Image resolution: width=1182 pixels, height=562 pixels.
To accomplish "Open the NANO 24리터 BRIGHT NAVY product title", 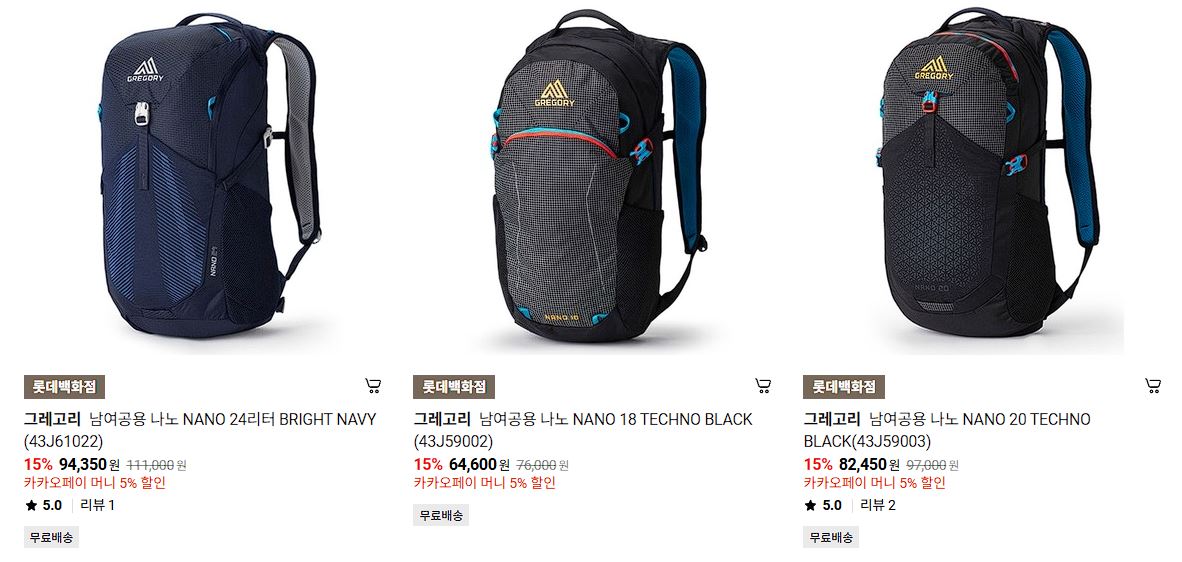I will [x=200, y=429].
